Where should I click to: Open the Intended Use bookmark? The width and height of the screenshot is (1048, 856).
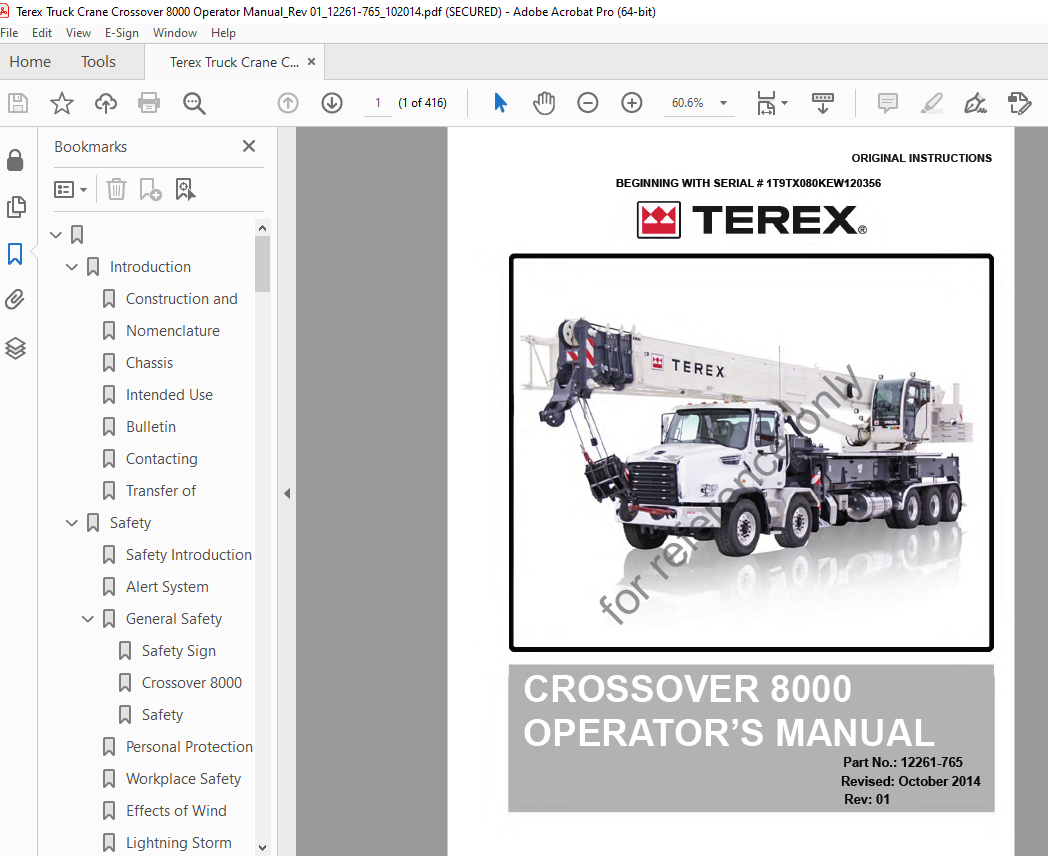(170, 395)
